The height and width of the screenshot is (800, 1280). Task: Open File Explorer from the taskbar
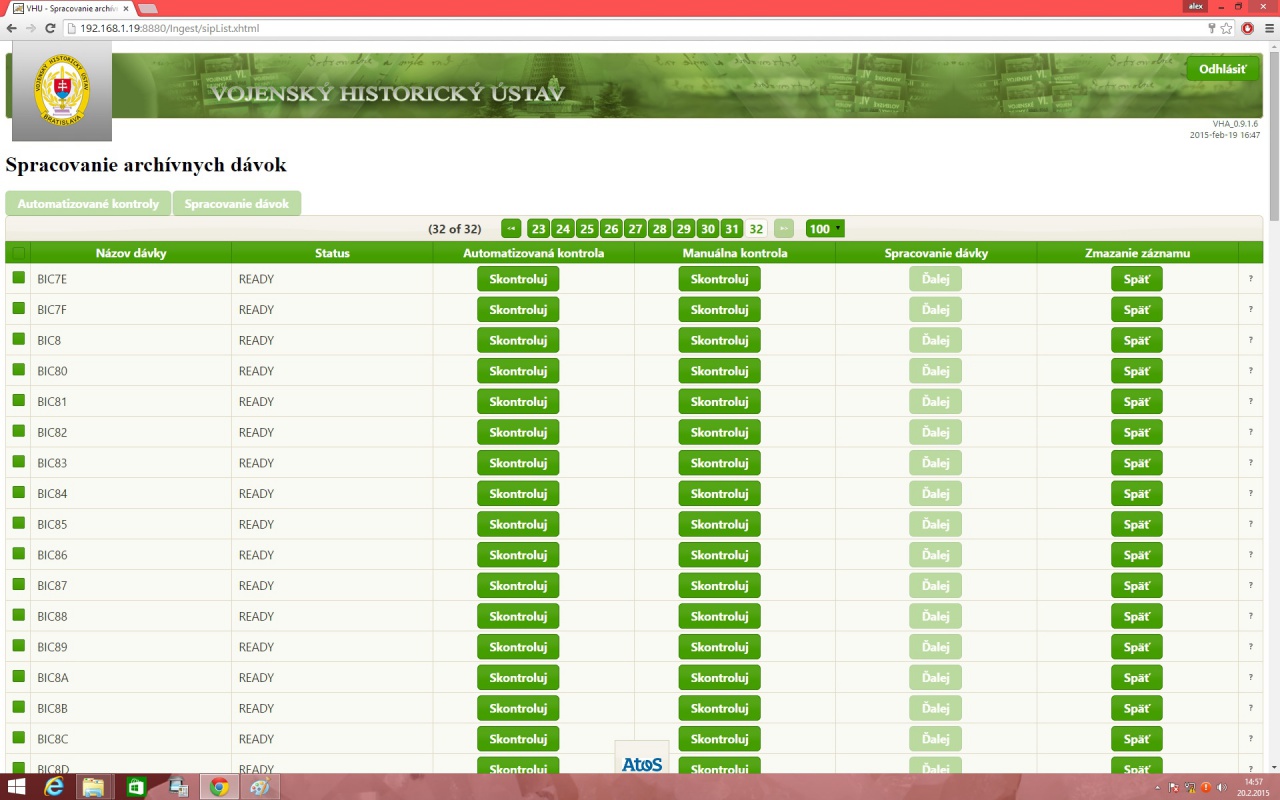coord(93,786)
